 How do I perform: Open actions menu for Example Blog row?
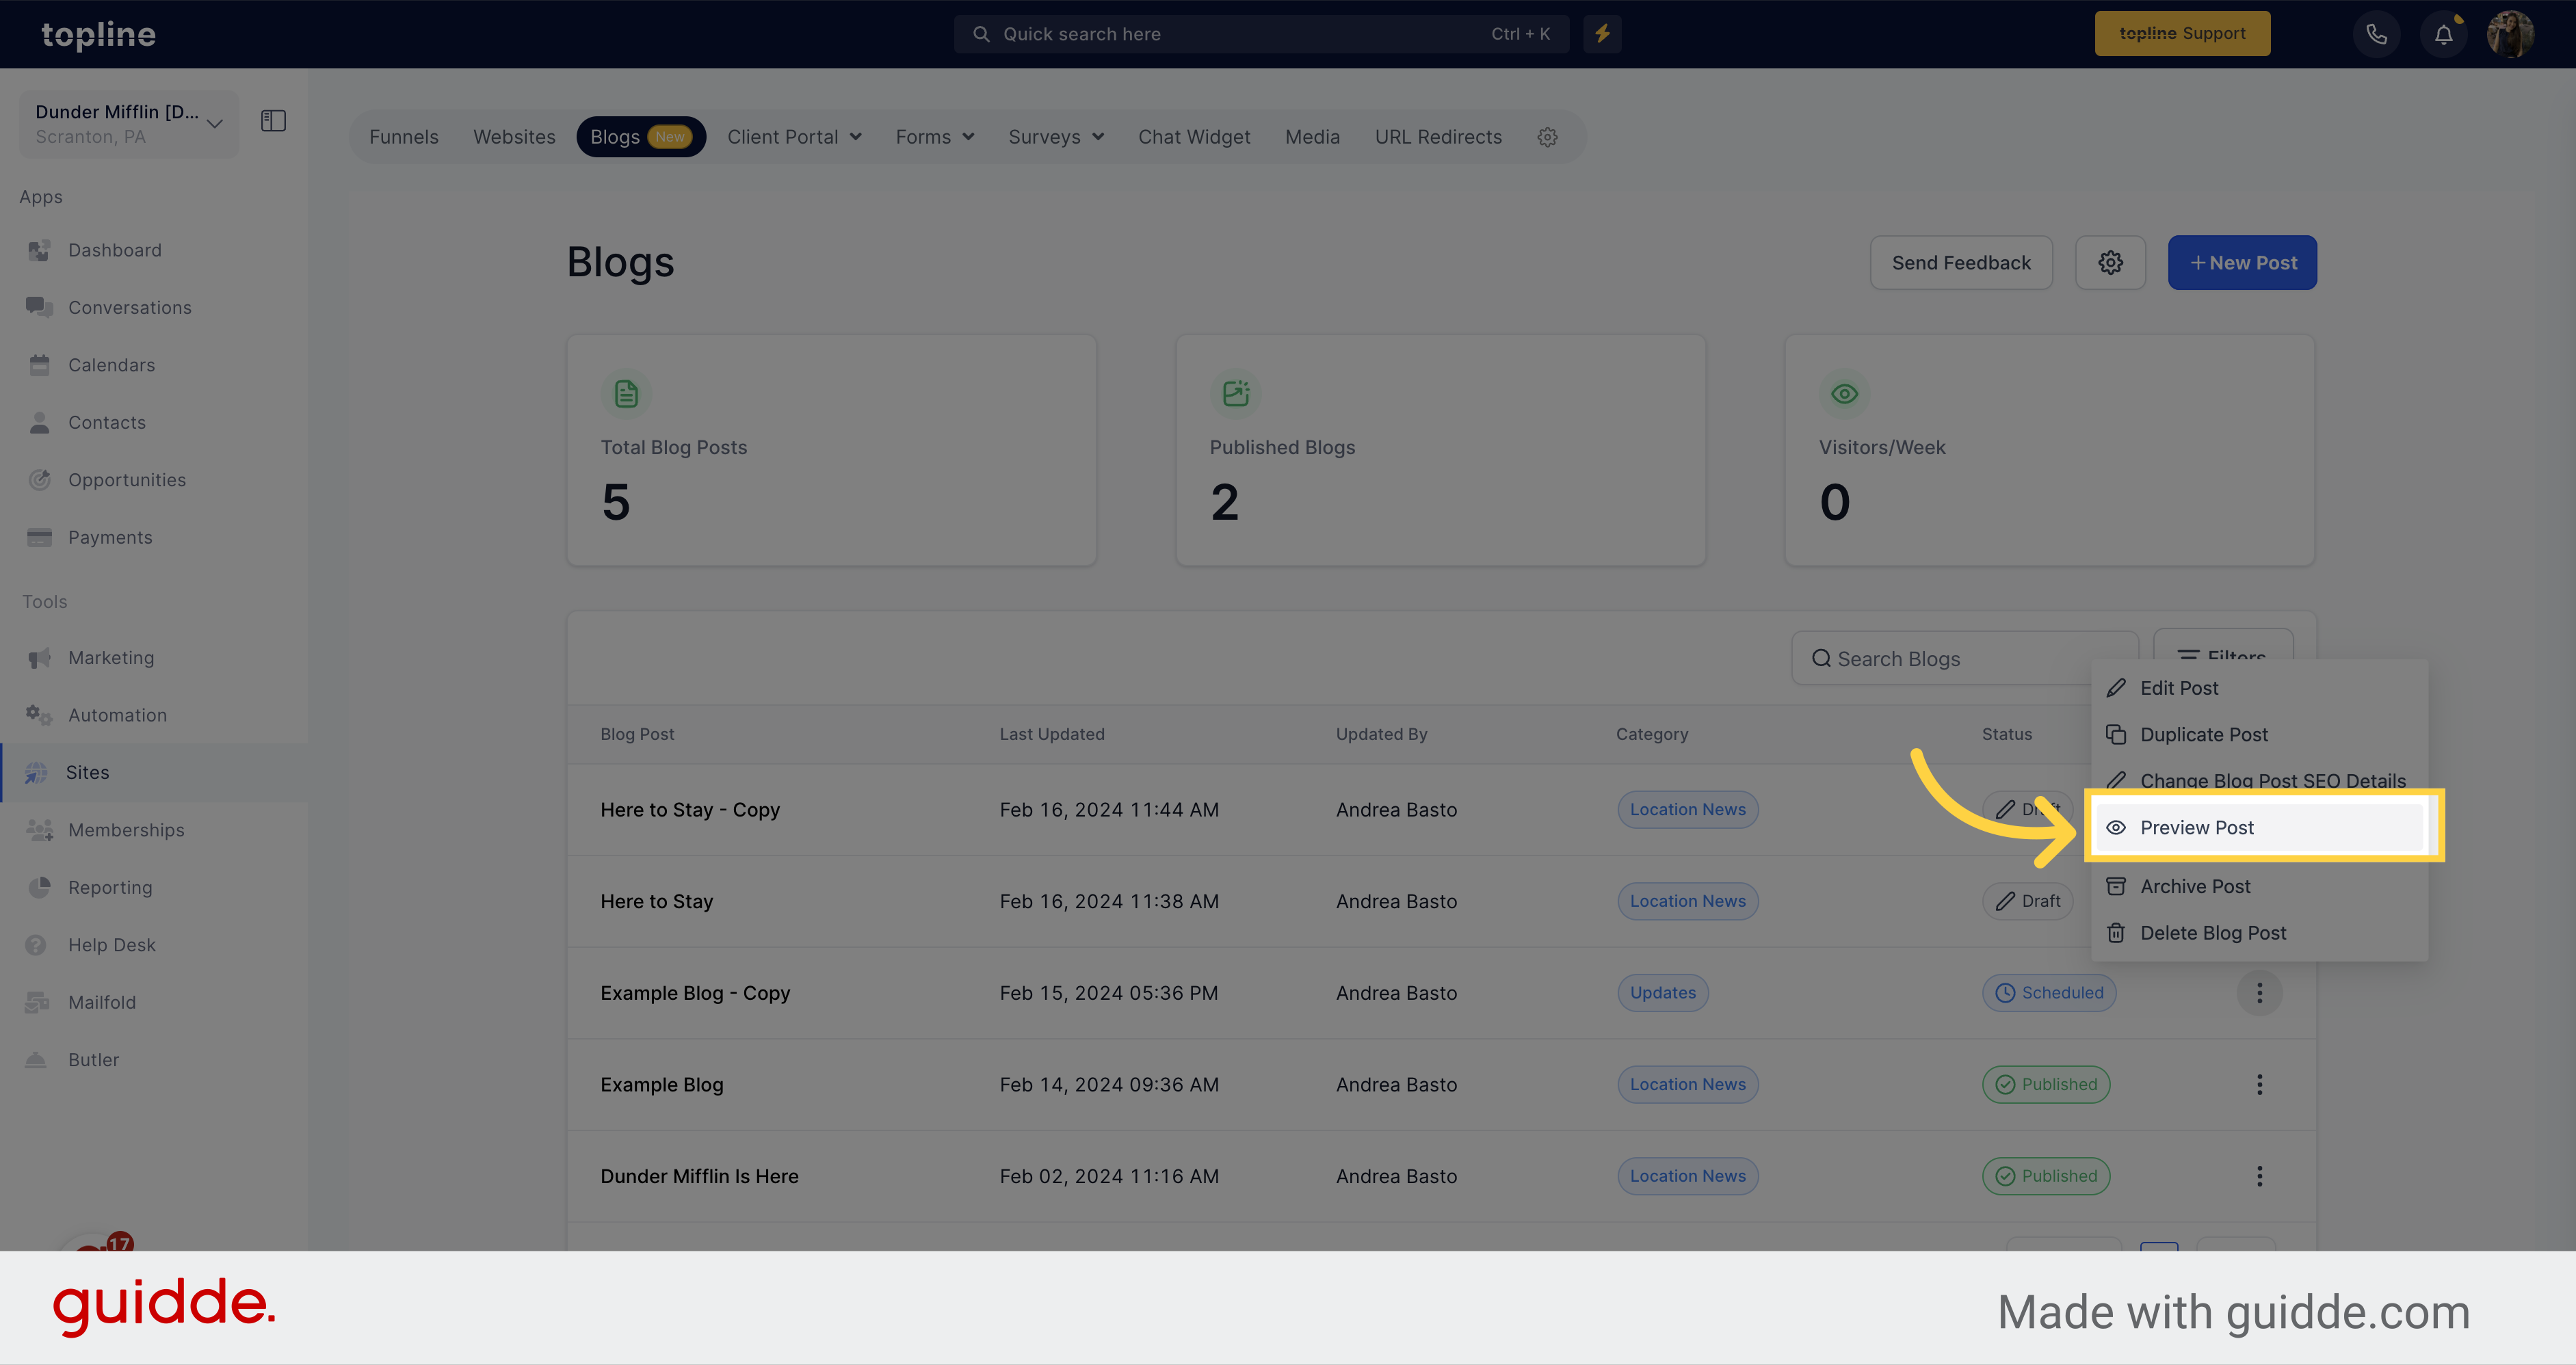(2259, 1085)
